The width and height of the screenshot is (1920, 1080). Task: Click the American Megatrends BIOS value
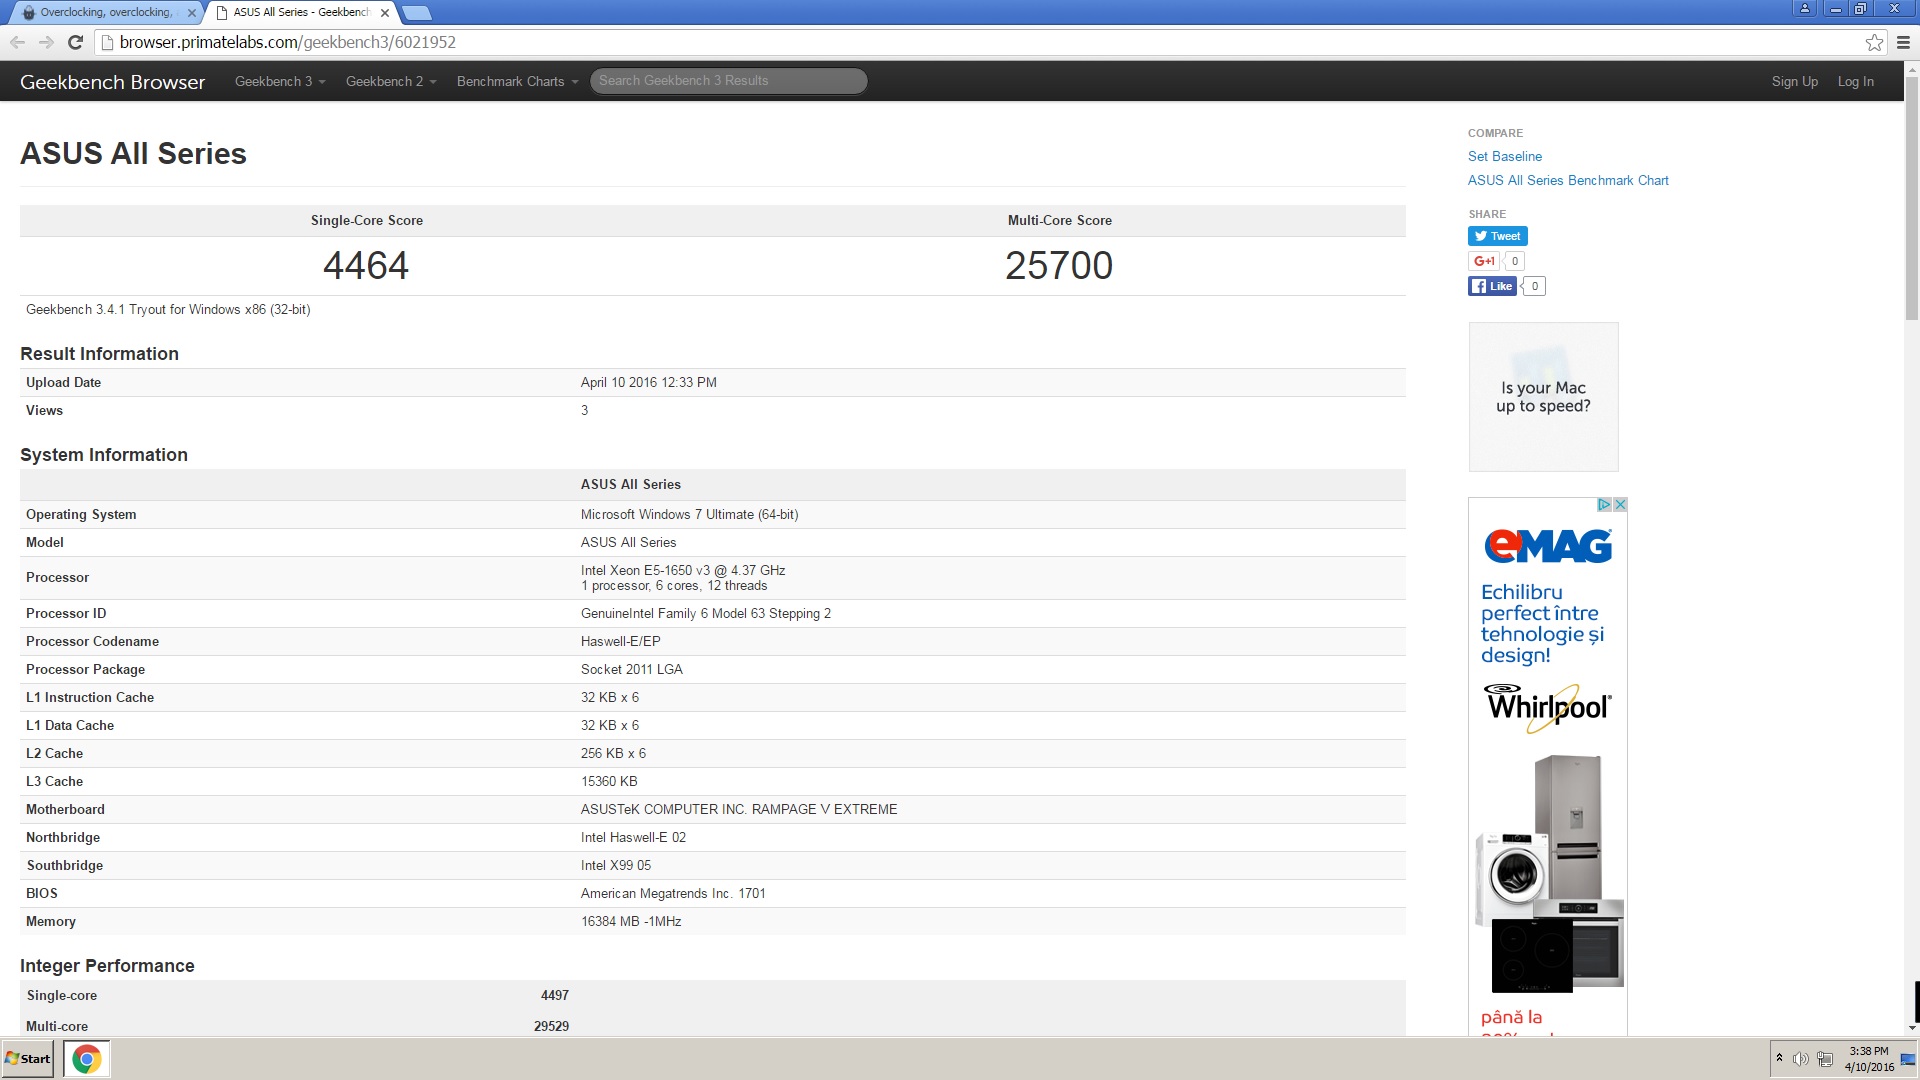coord(673,893)
